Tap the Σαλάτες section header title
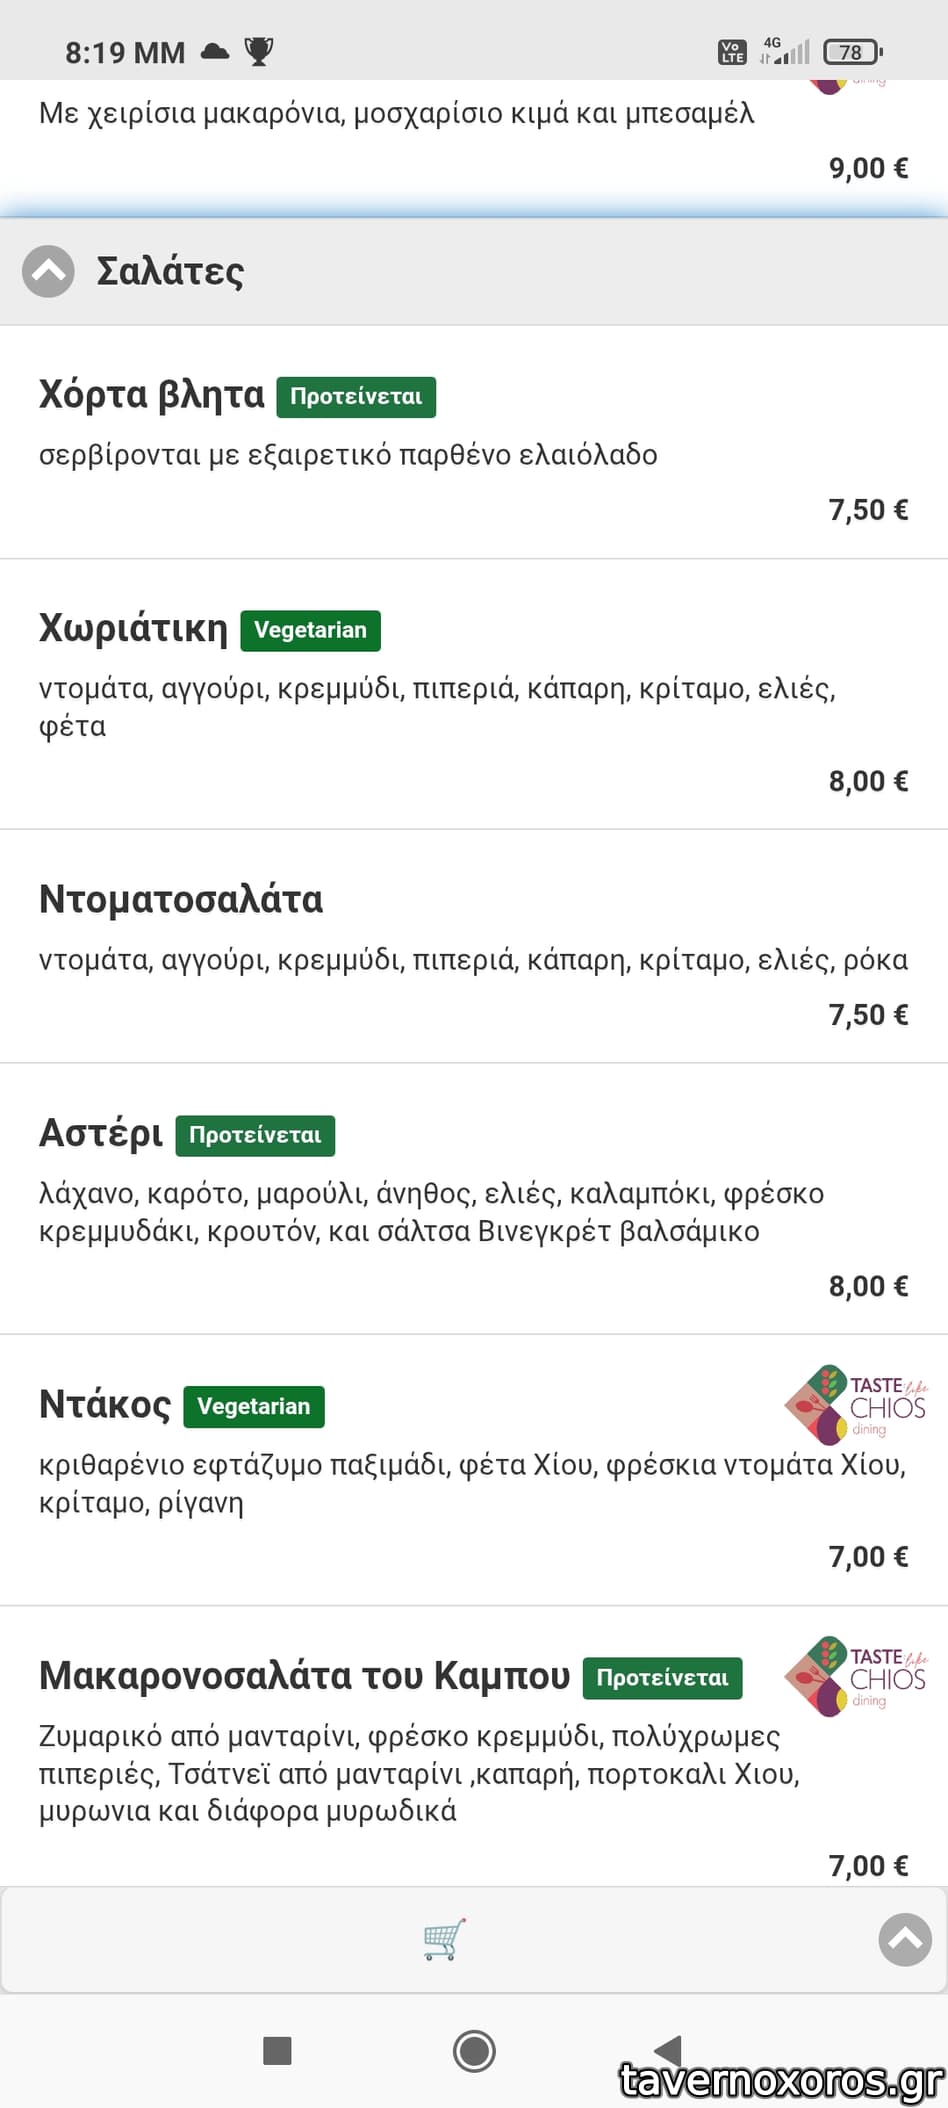948x2108 pixels. [x=170, y=271]
